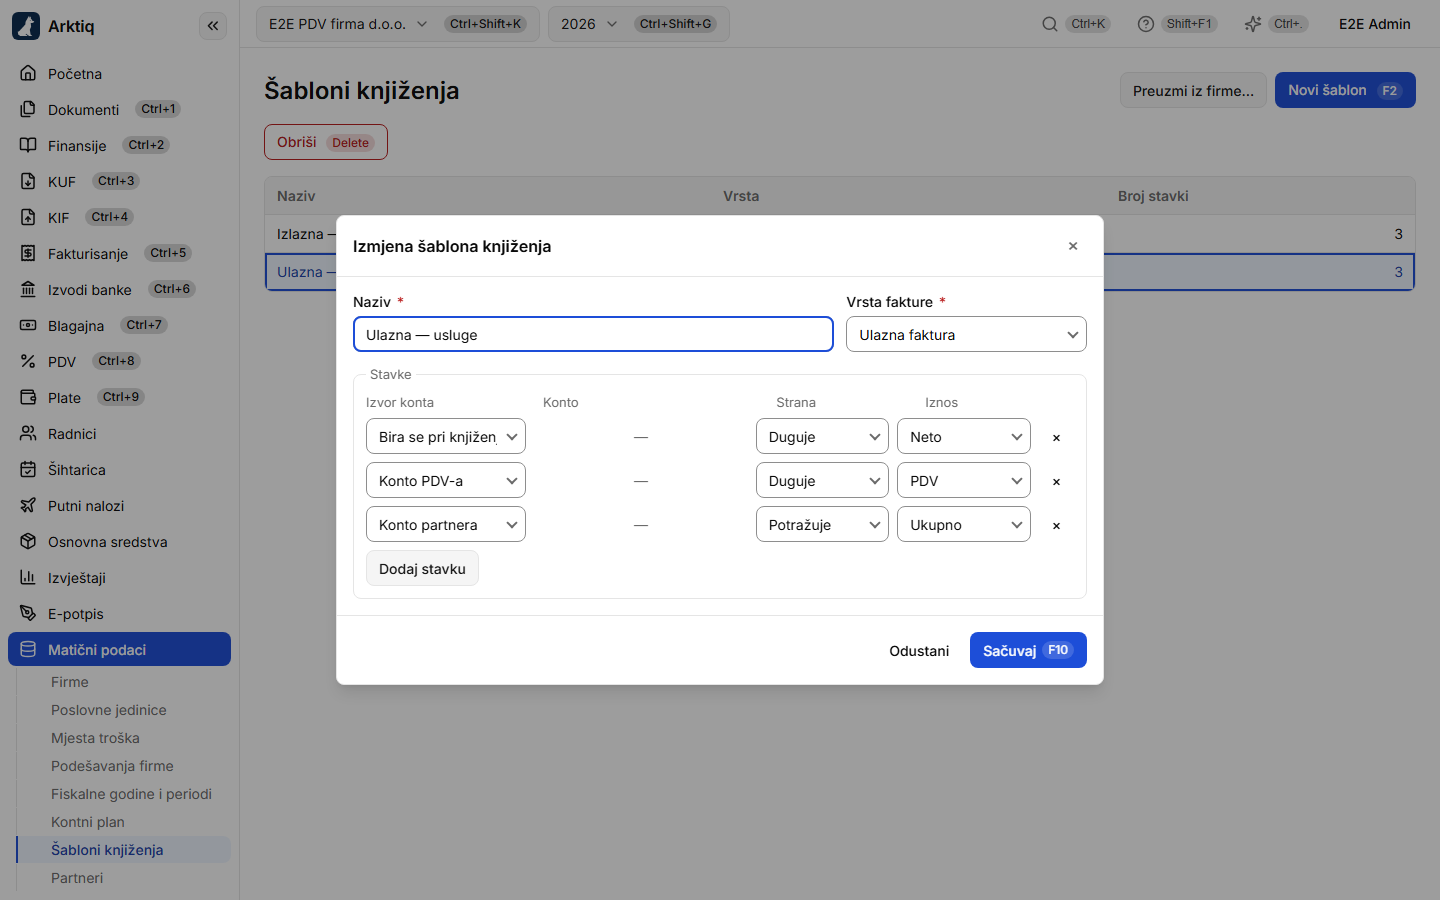Open Plate in the sidebar

tap(119, 397)
